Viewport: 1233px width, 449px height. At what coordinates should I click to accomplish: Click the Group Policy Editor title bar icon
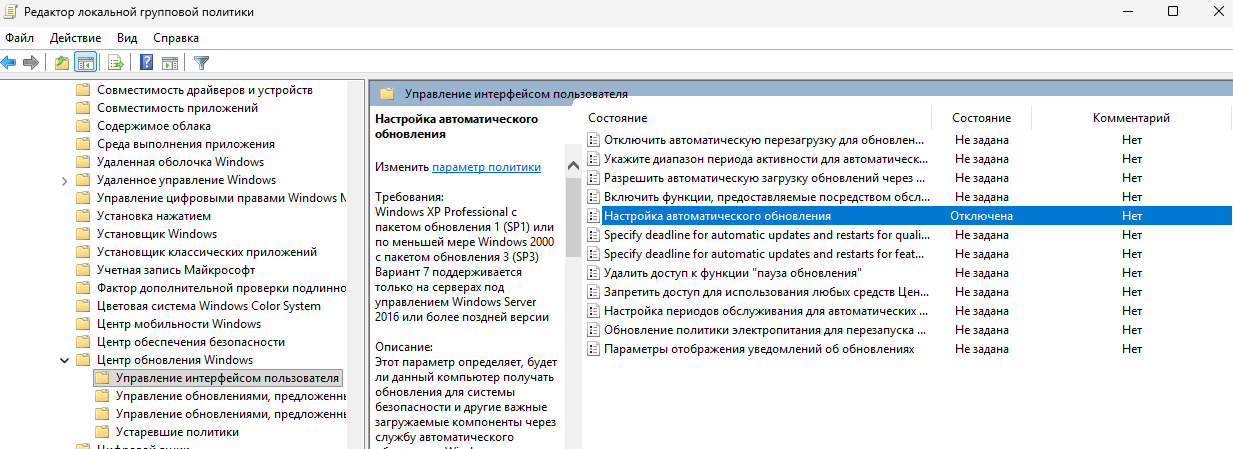coord(13,12)
